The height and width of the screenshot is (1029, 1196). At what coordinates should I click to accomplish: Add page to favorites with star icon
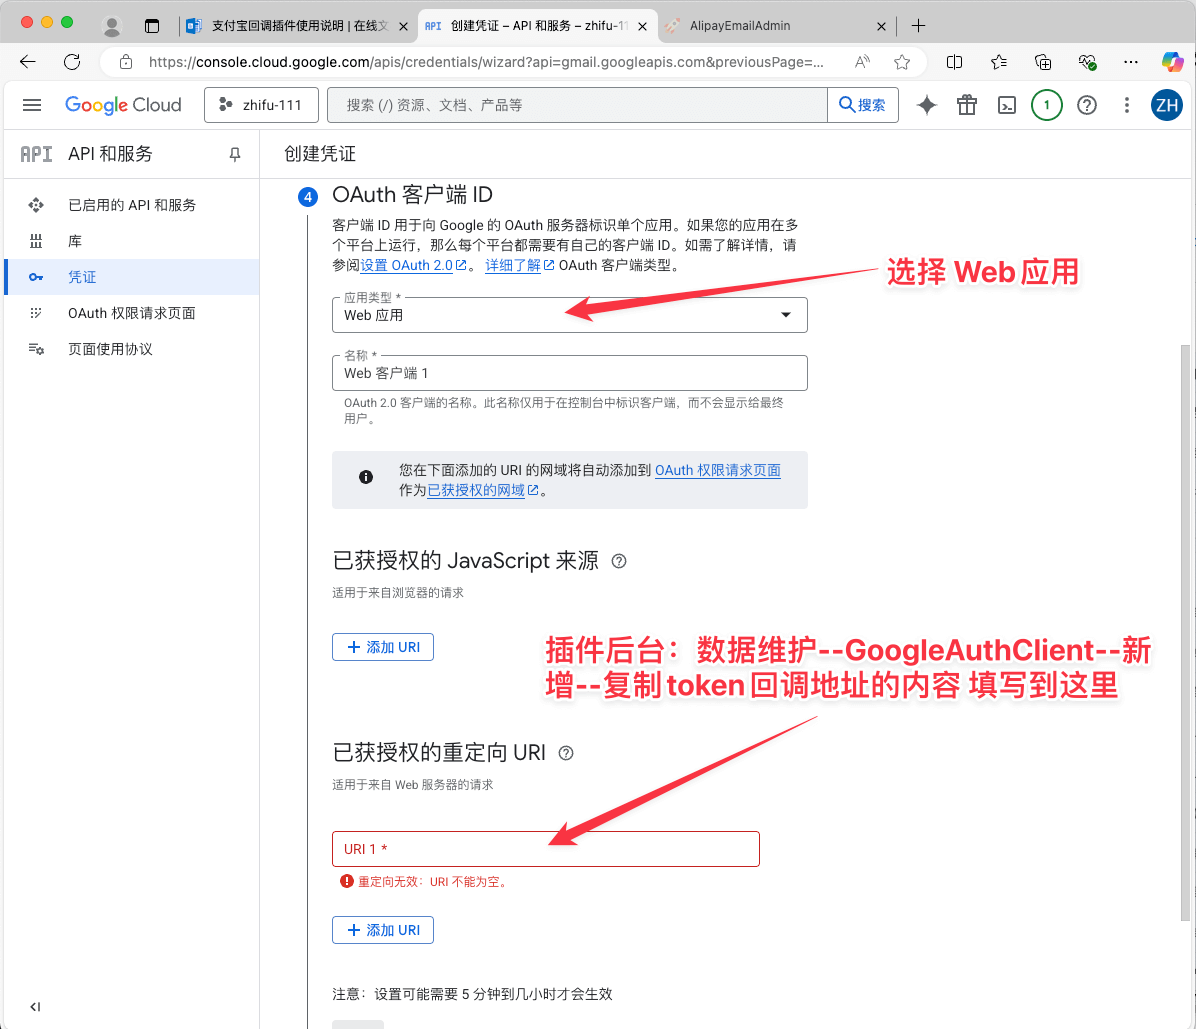(902, 62)
